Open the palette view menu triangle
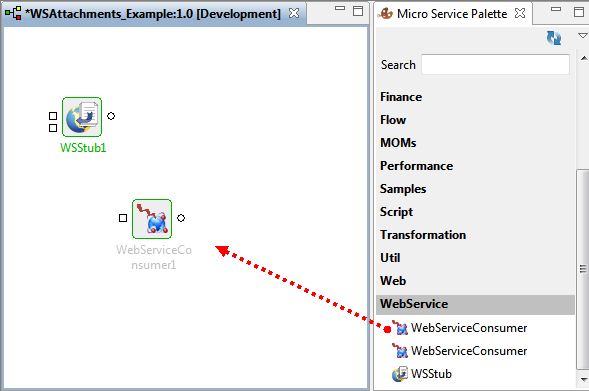The height and width of the screenshot is (391, 589). [x=583, y=36]
